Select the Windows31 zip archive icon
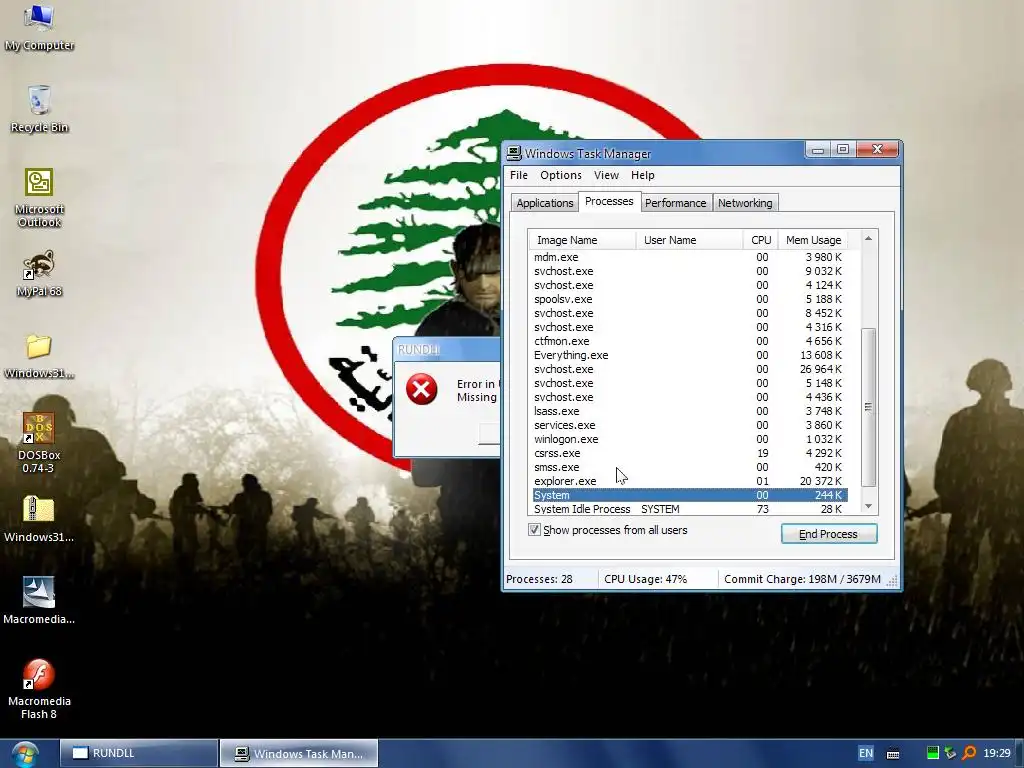This screenshot has width=1024, height=768. point(39,520)
